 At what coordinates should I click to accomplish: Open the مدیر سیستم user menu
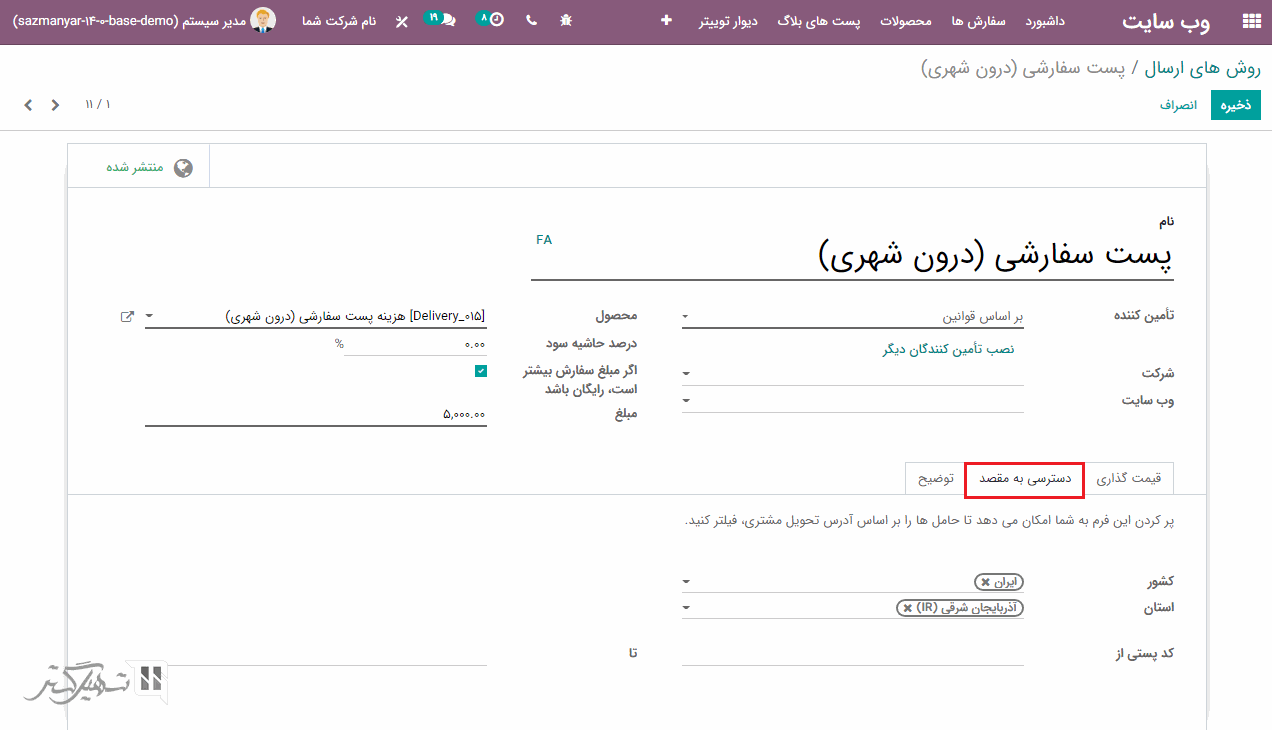pyautogui.click(x=144, y=21)
